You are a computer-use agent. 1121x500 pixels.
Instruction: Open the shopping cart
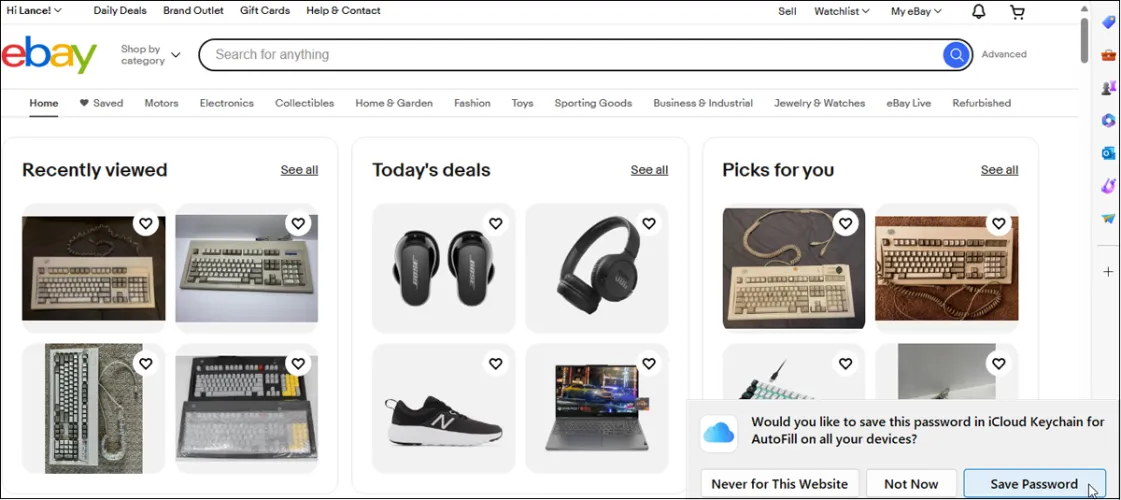click(1017, 11)
